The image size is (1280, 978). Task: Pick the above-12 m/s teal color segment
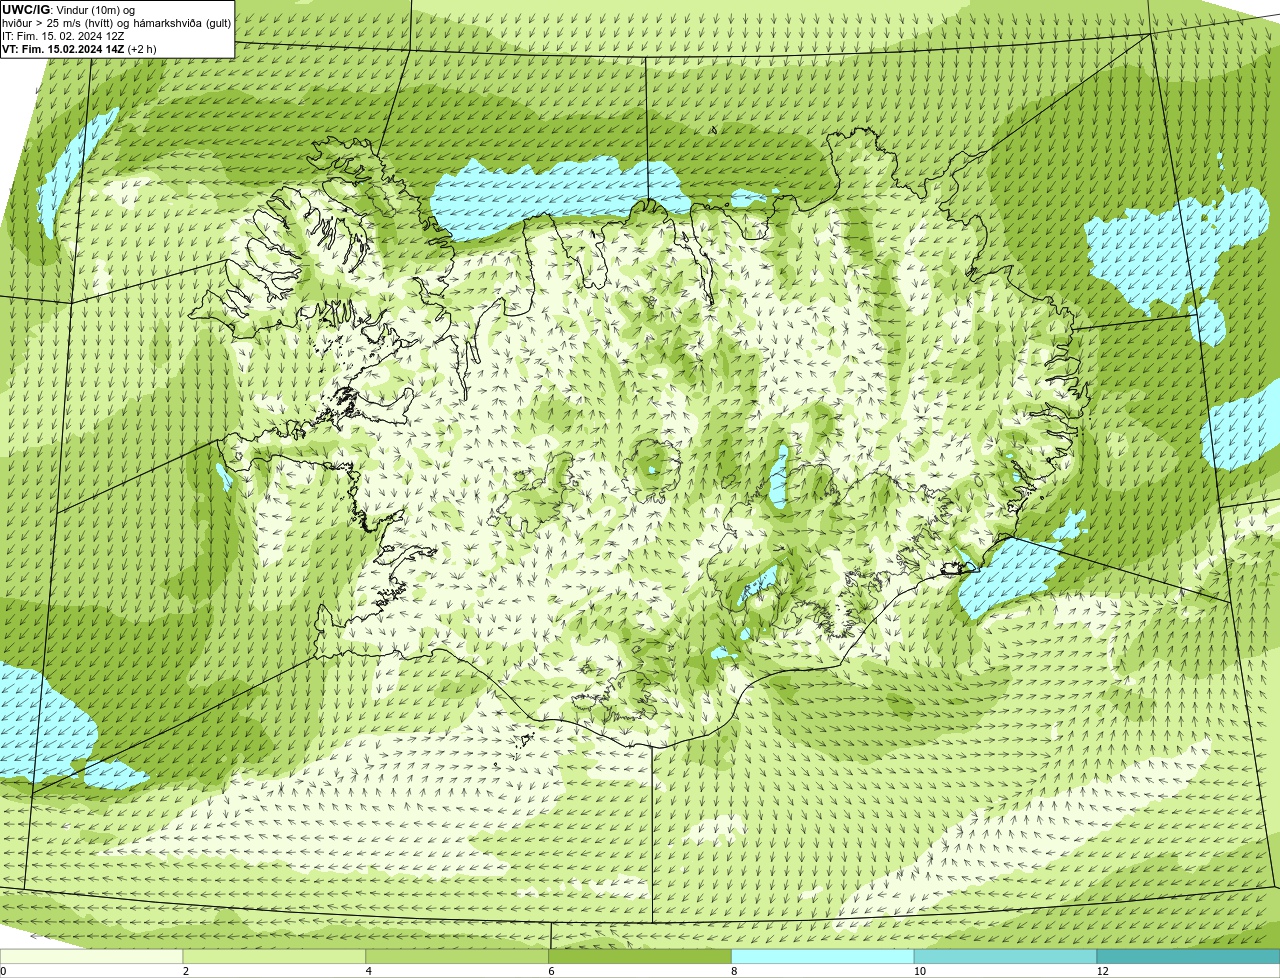tap(1188, 956)
